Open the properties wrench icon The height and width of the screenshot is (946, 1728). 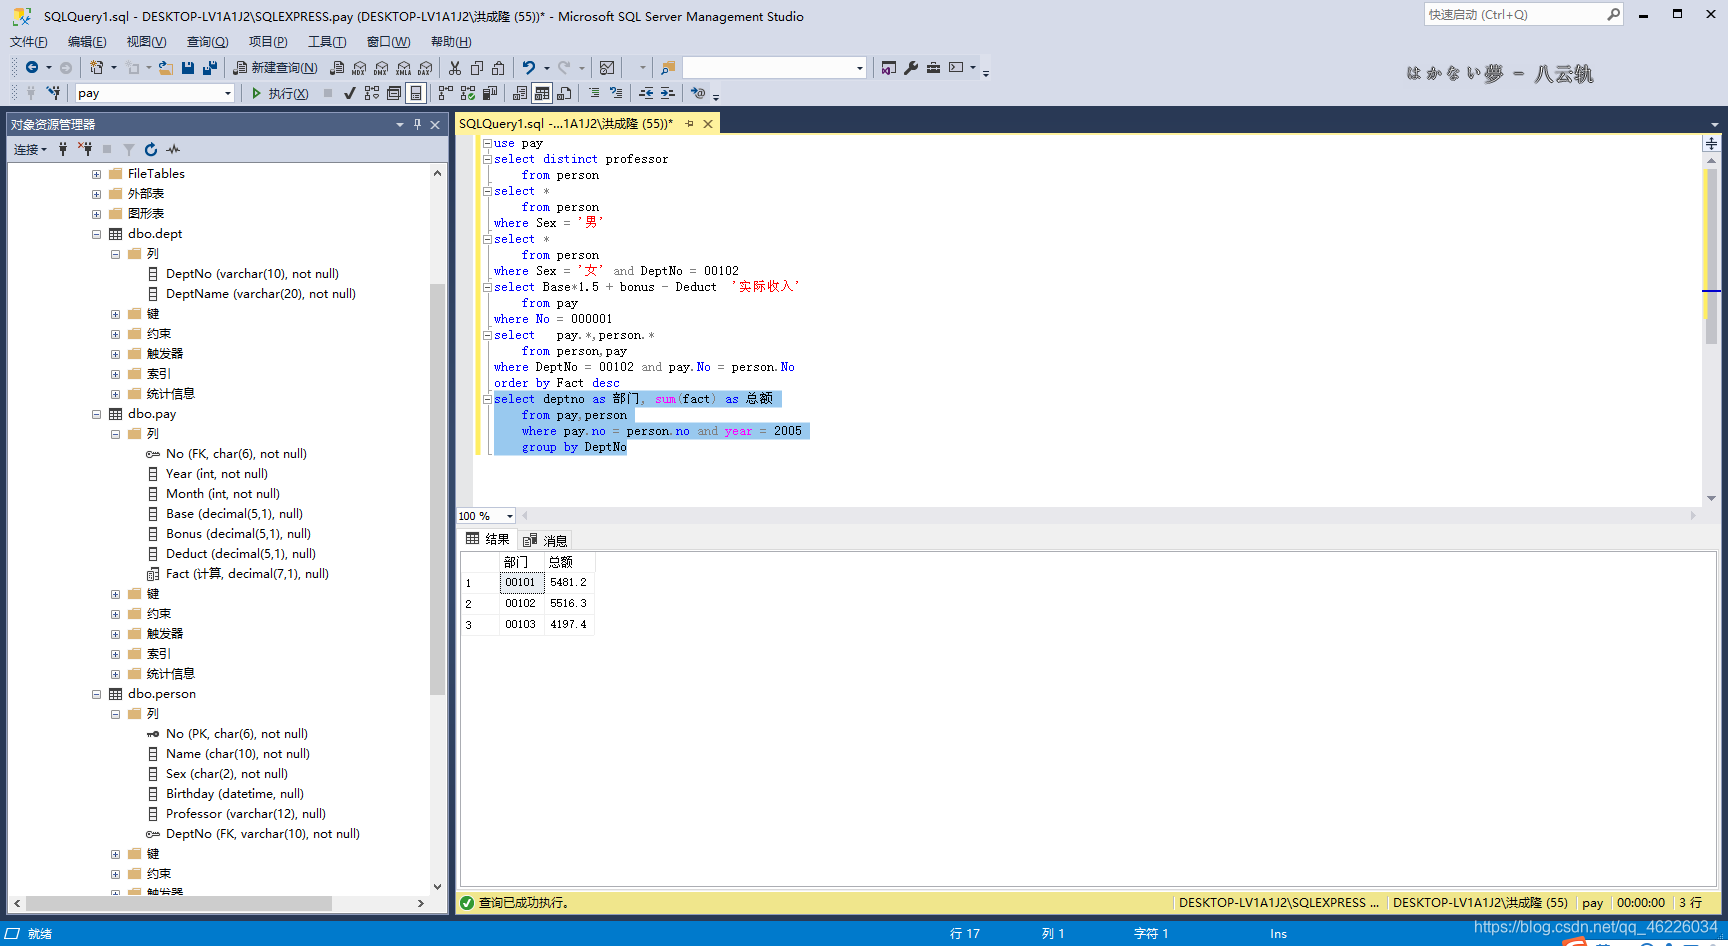pos(911,67)
